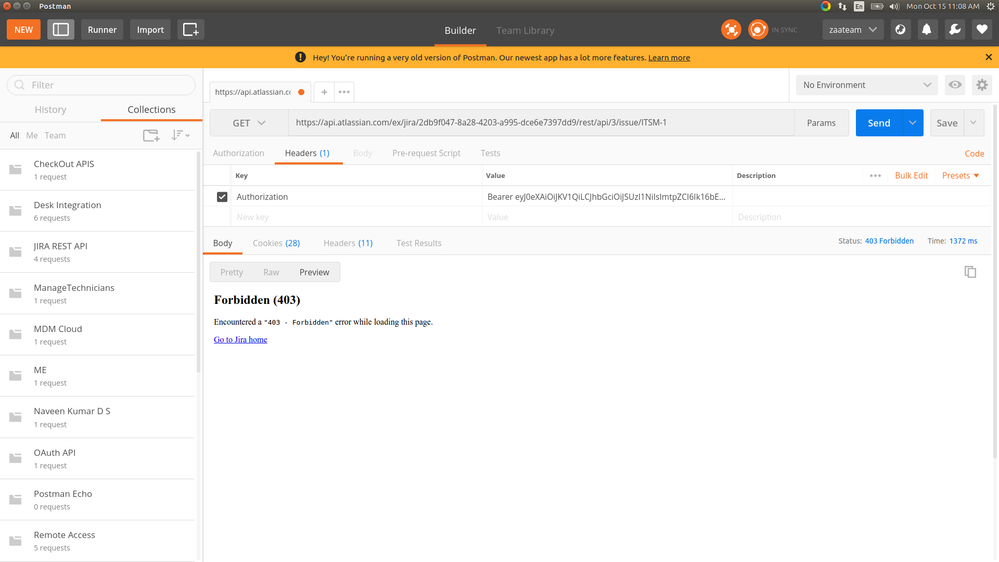The width and height of the screenshot is (999, 562).
Task: Open the interceptor satellite icon
Action: pos(731,30)
